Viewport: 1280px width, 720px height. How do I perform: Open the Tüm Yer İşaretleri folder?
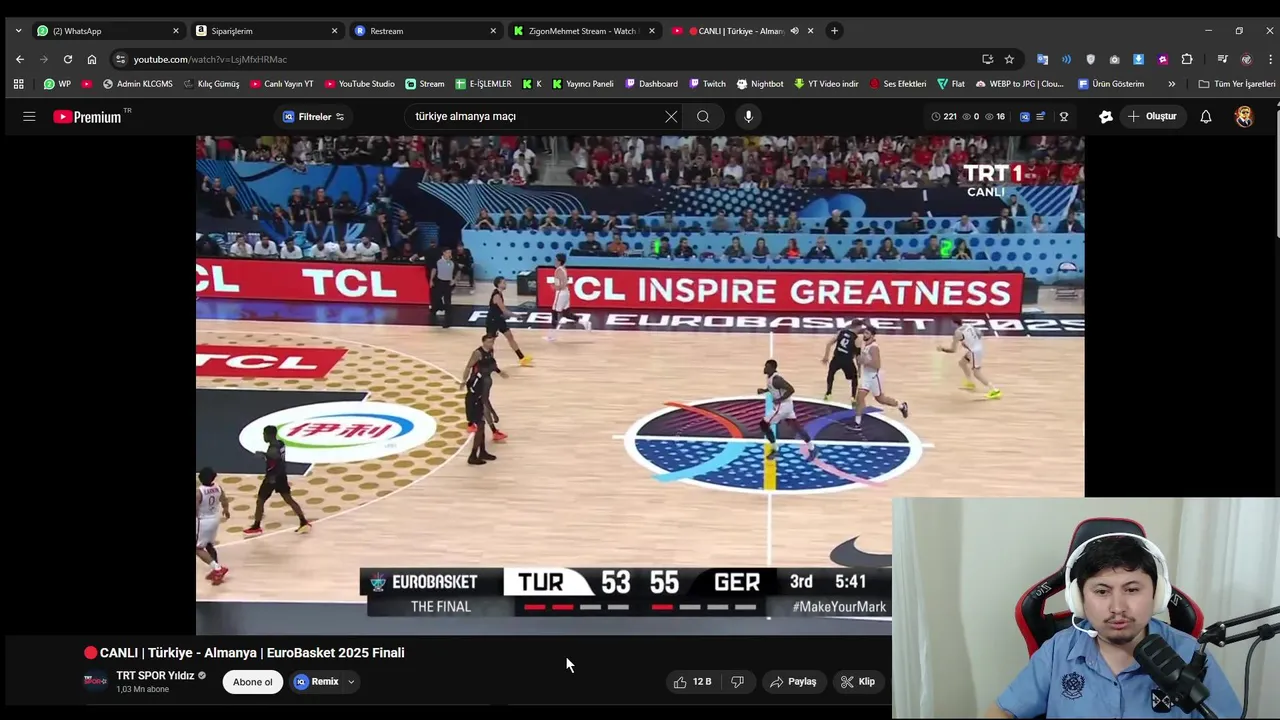point(1237,84)
